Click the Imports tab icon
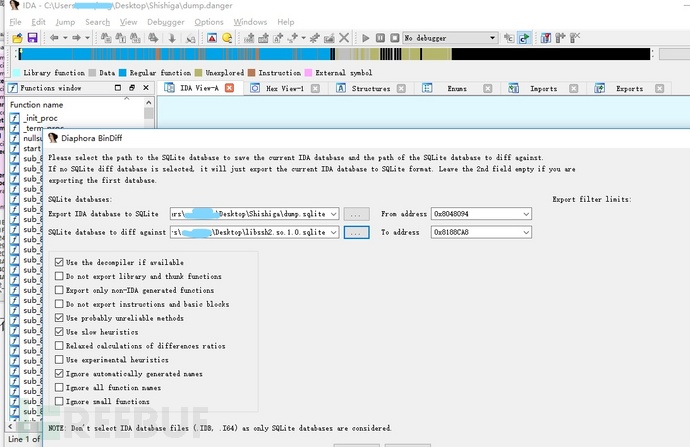The width and height of the screenshot is (690, 447). 517,88
